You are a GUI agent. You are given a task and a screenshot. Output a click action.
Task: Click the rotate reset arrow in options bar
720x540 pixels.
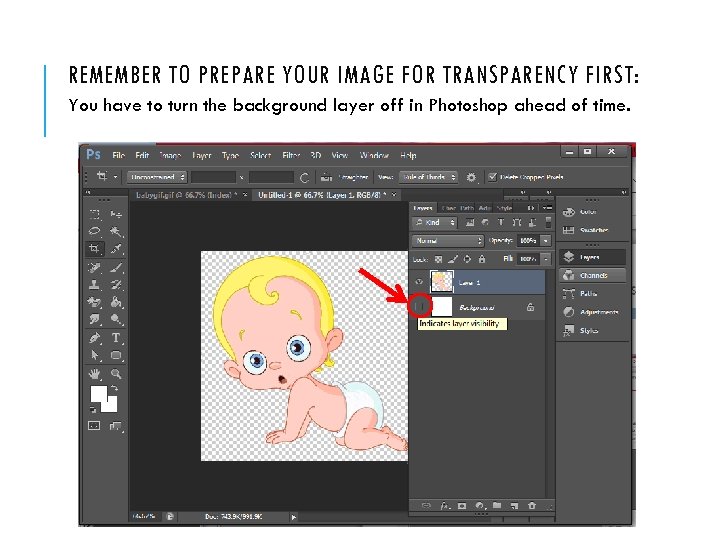click(x=304, y=178)
